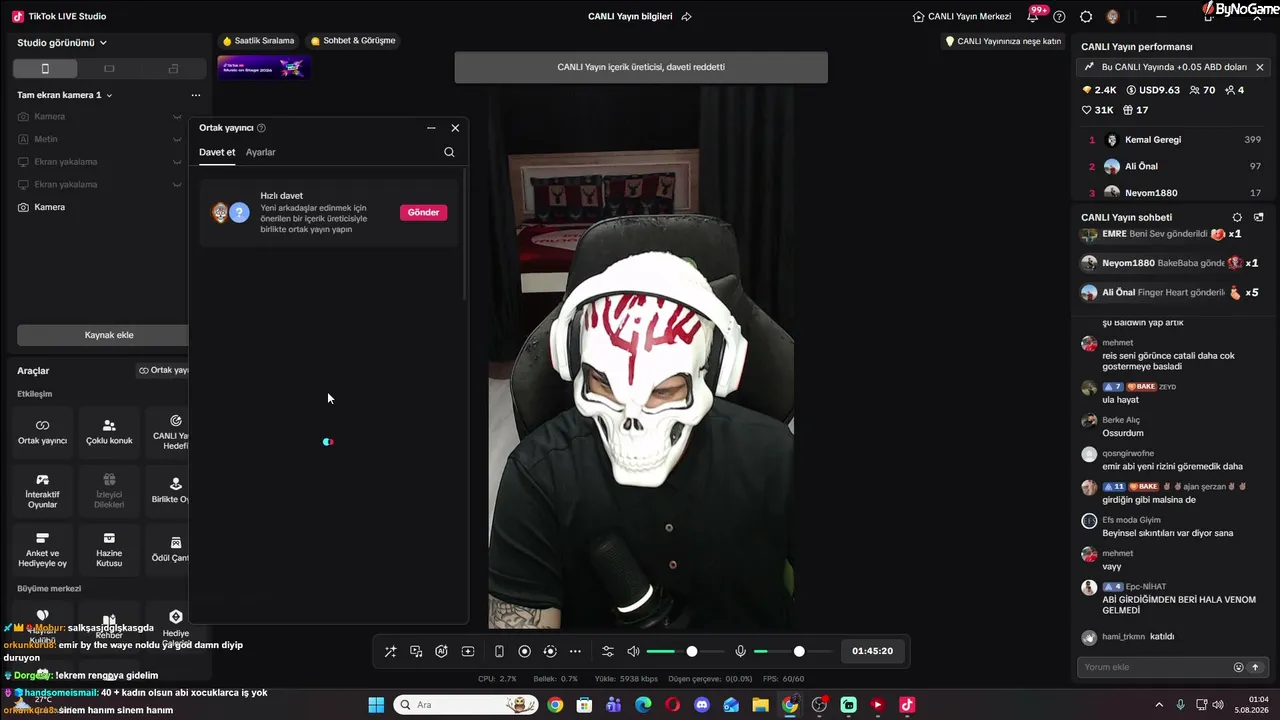Open the Saatlik Sıralama tab
1280x720 pixels.
point(259,41)
